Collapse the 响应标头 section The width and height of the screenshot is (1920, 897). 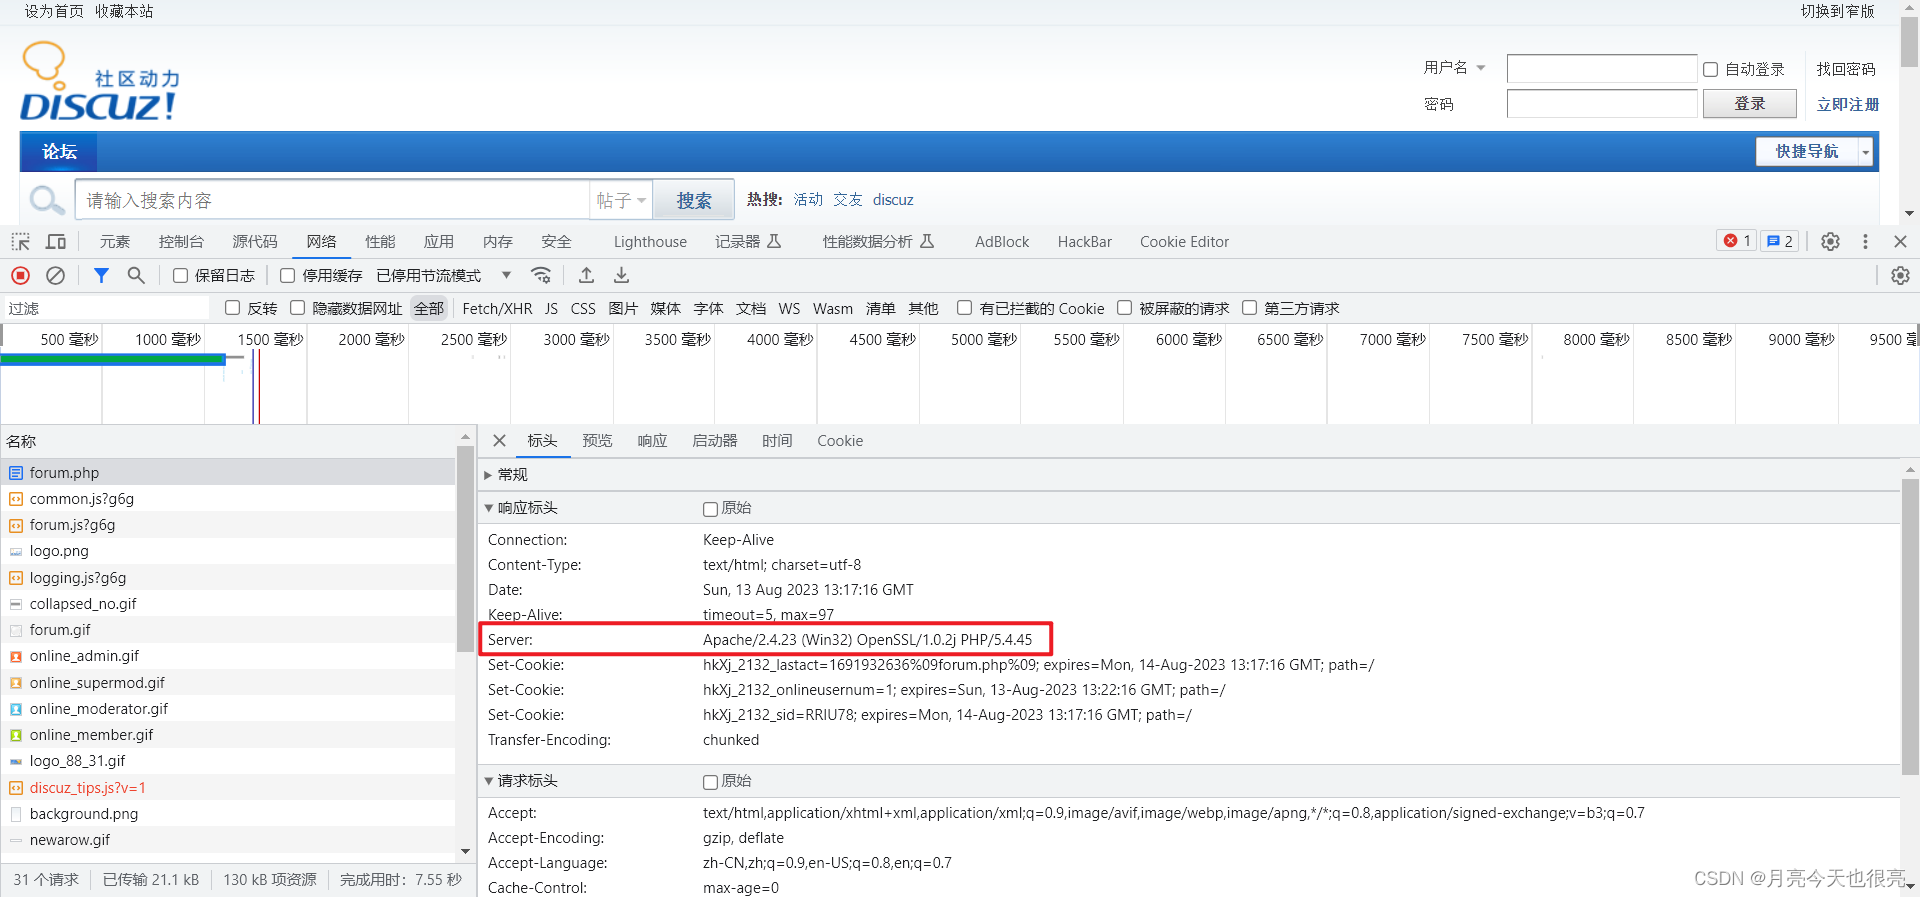[x=489, y=508]
